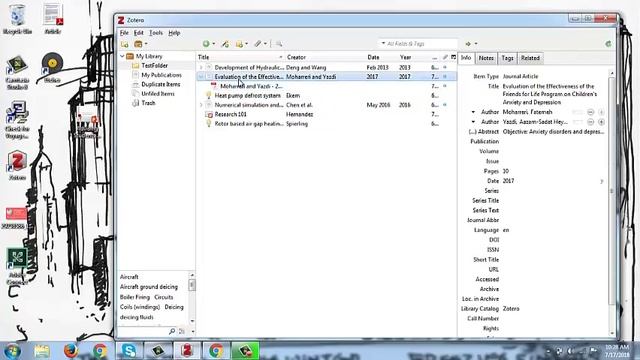Open creator type dropdown for Moharreri
This screenshot has height=360, width=640.
tap(473, 112)
